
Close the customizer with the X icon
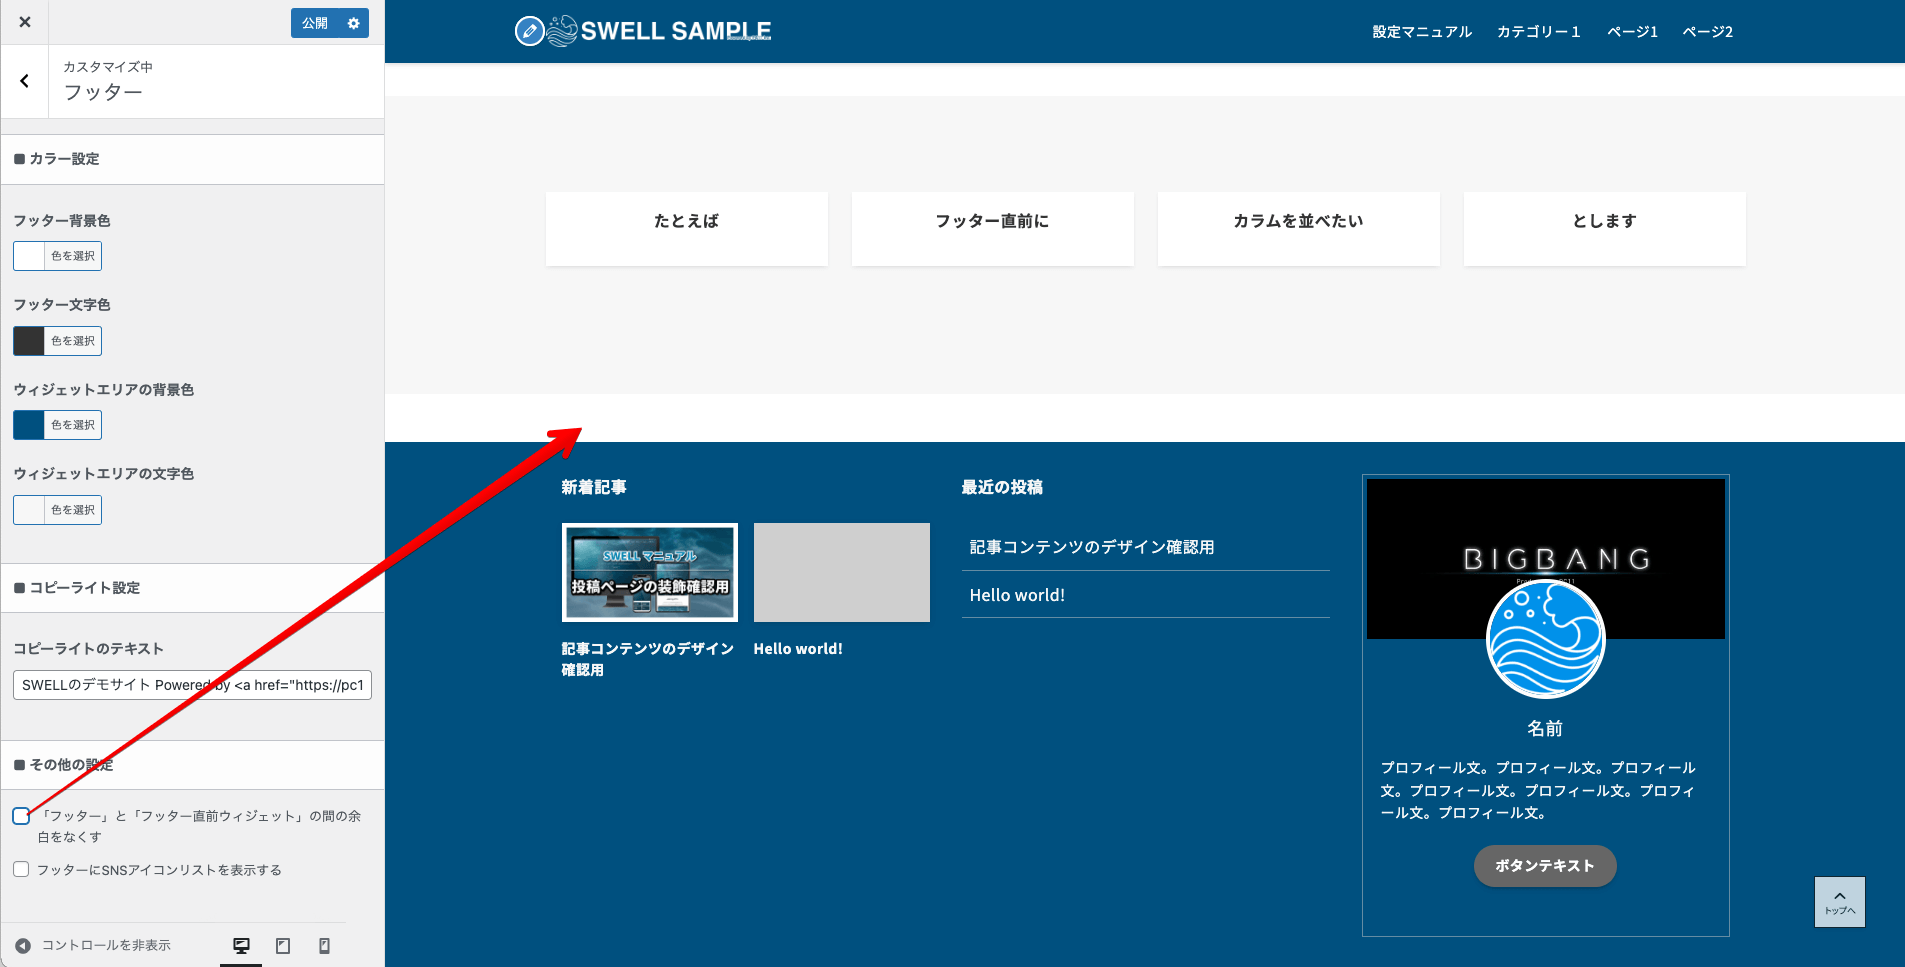tap(24, 21)
